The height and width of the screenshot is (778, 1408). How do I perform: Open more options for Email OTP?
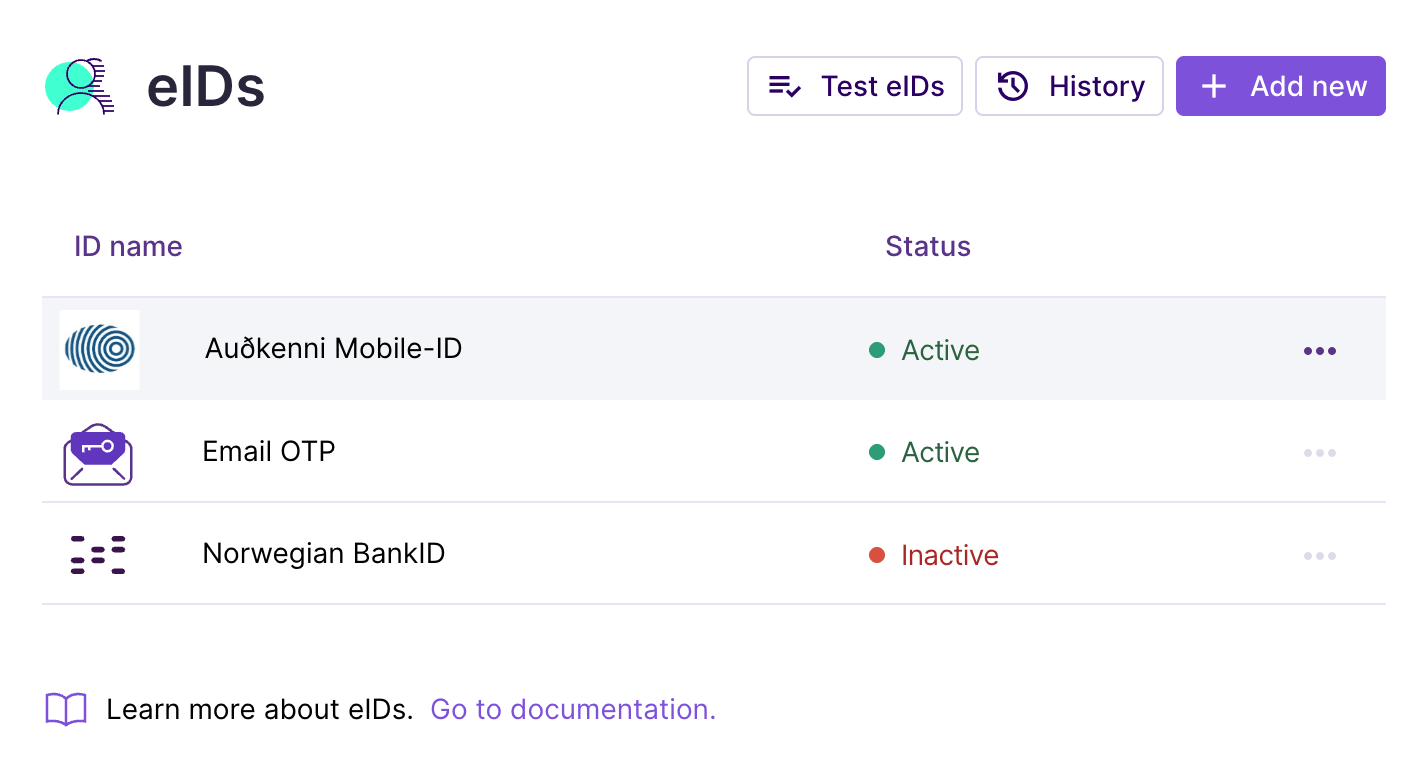pos(1319,453)
